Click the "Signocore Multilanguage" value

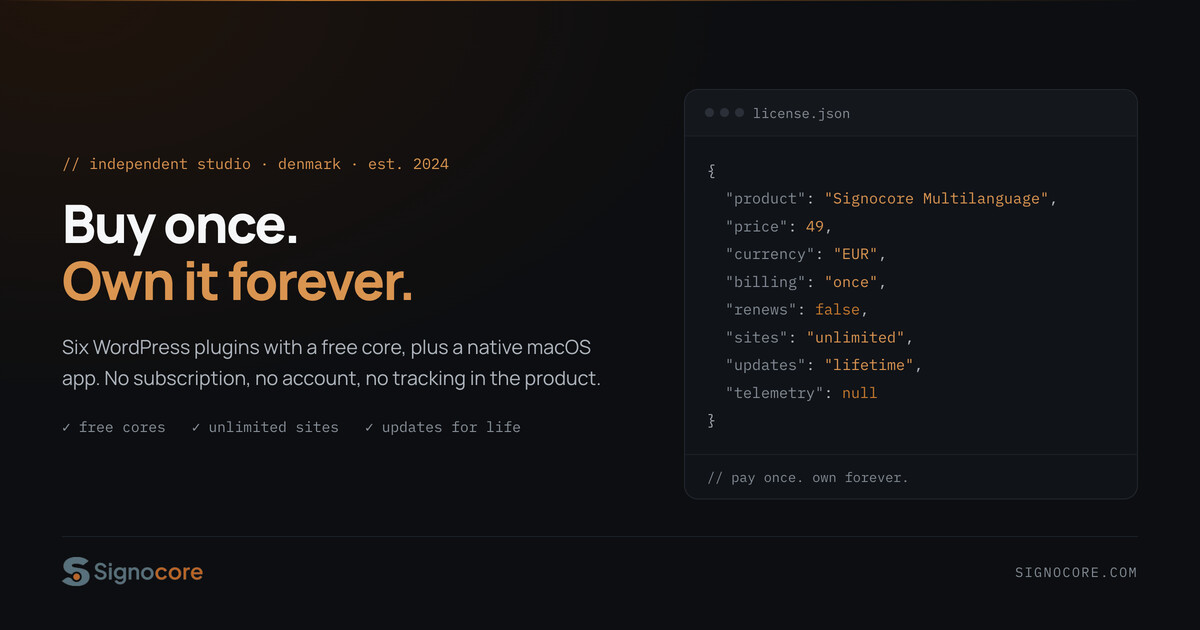pyautogui.click(x=937, y=198)
